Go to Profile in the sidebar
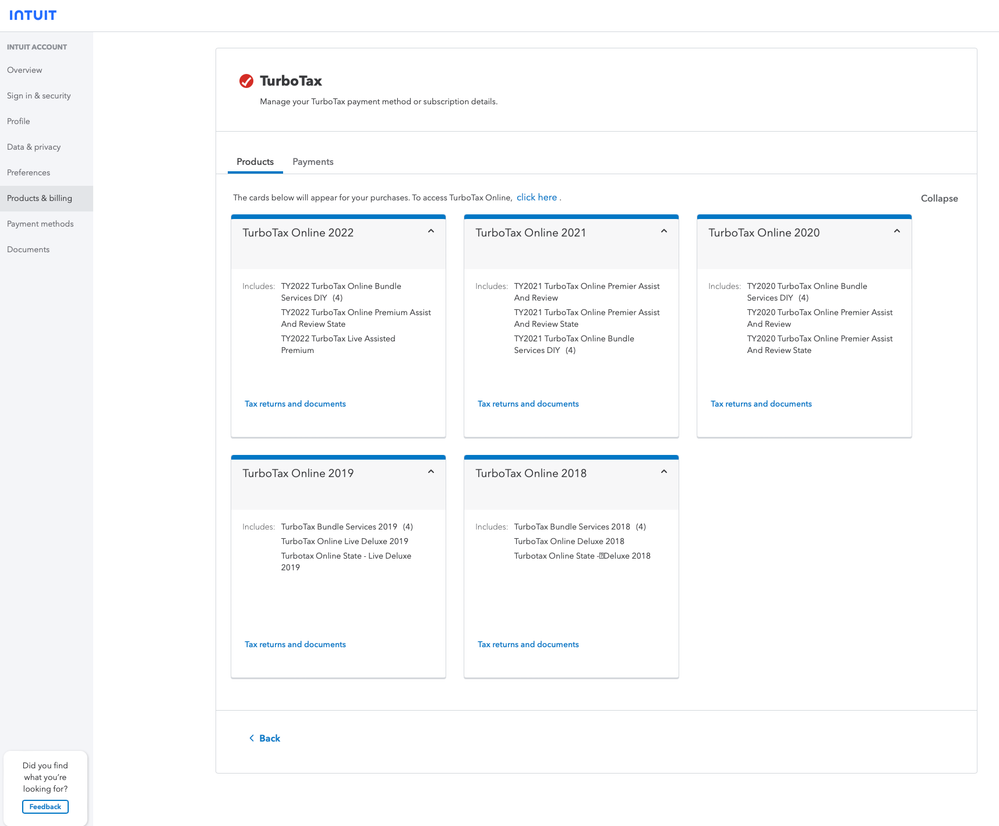Image resolution: width=999 pixels, height=826 pixels. tap(47, 121)
